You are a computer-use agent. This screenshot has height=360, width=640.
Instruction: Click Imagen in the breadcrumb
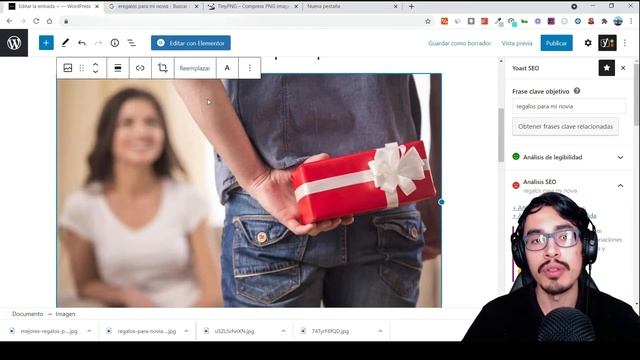coord(65,314)
